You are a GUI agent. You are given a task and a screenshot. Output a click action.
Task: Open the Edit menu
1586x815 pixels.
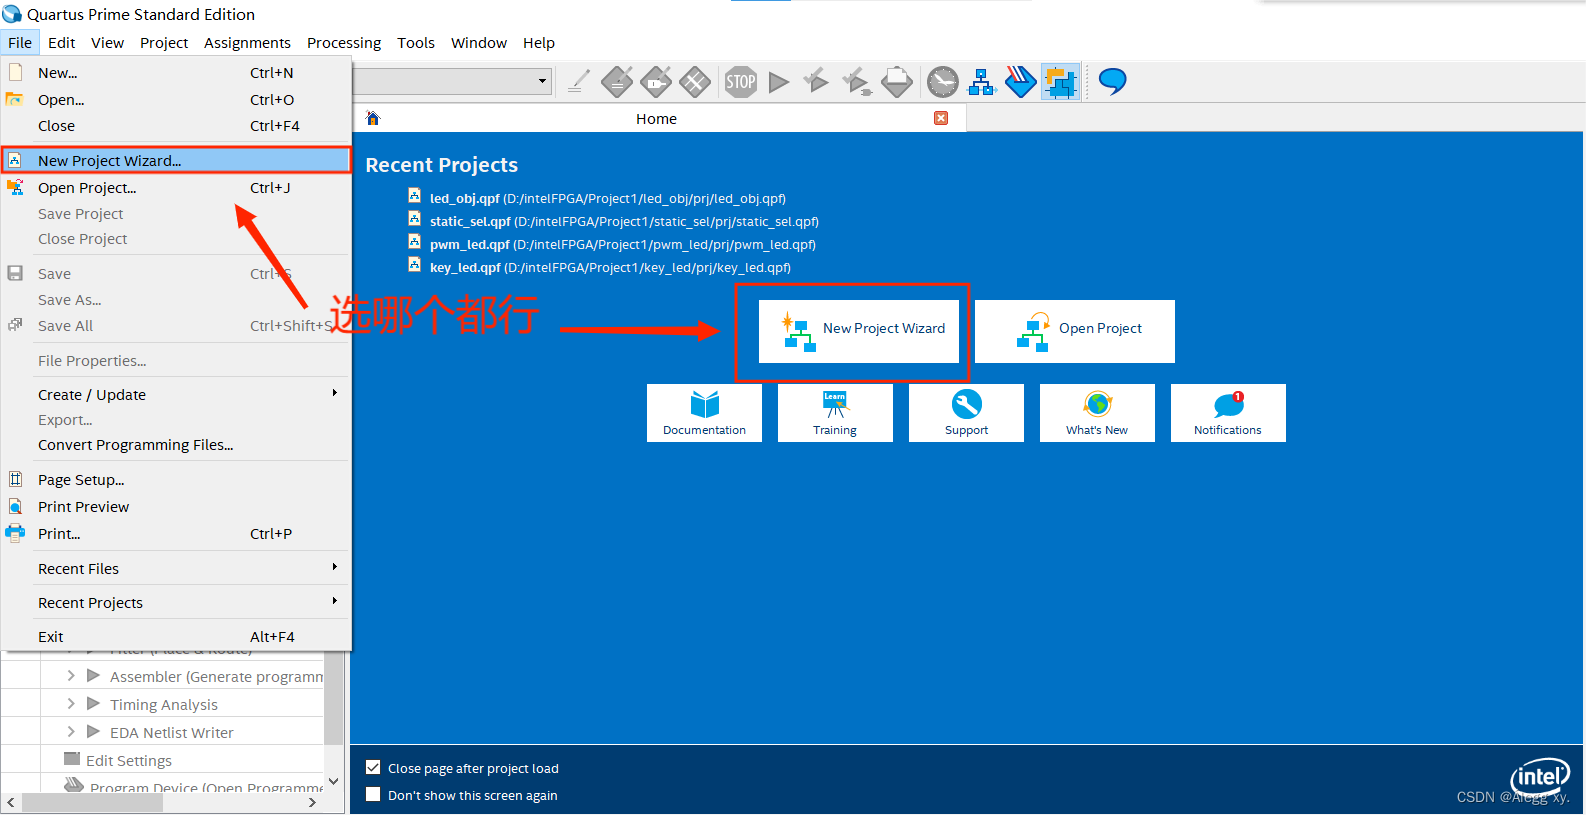coord(62,43)
